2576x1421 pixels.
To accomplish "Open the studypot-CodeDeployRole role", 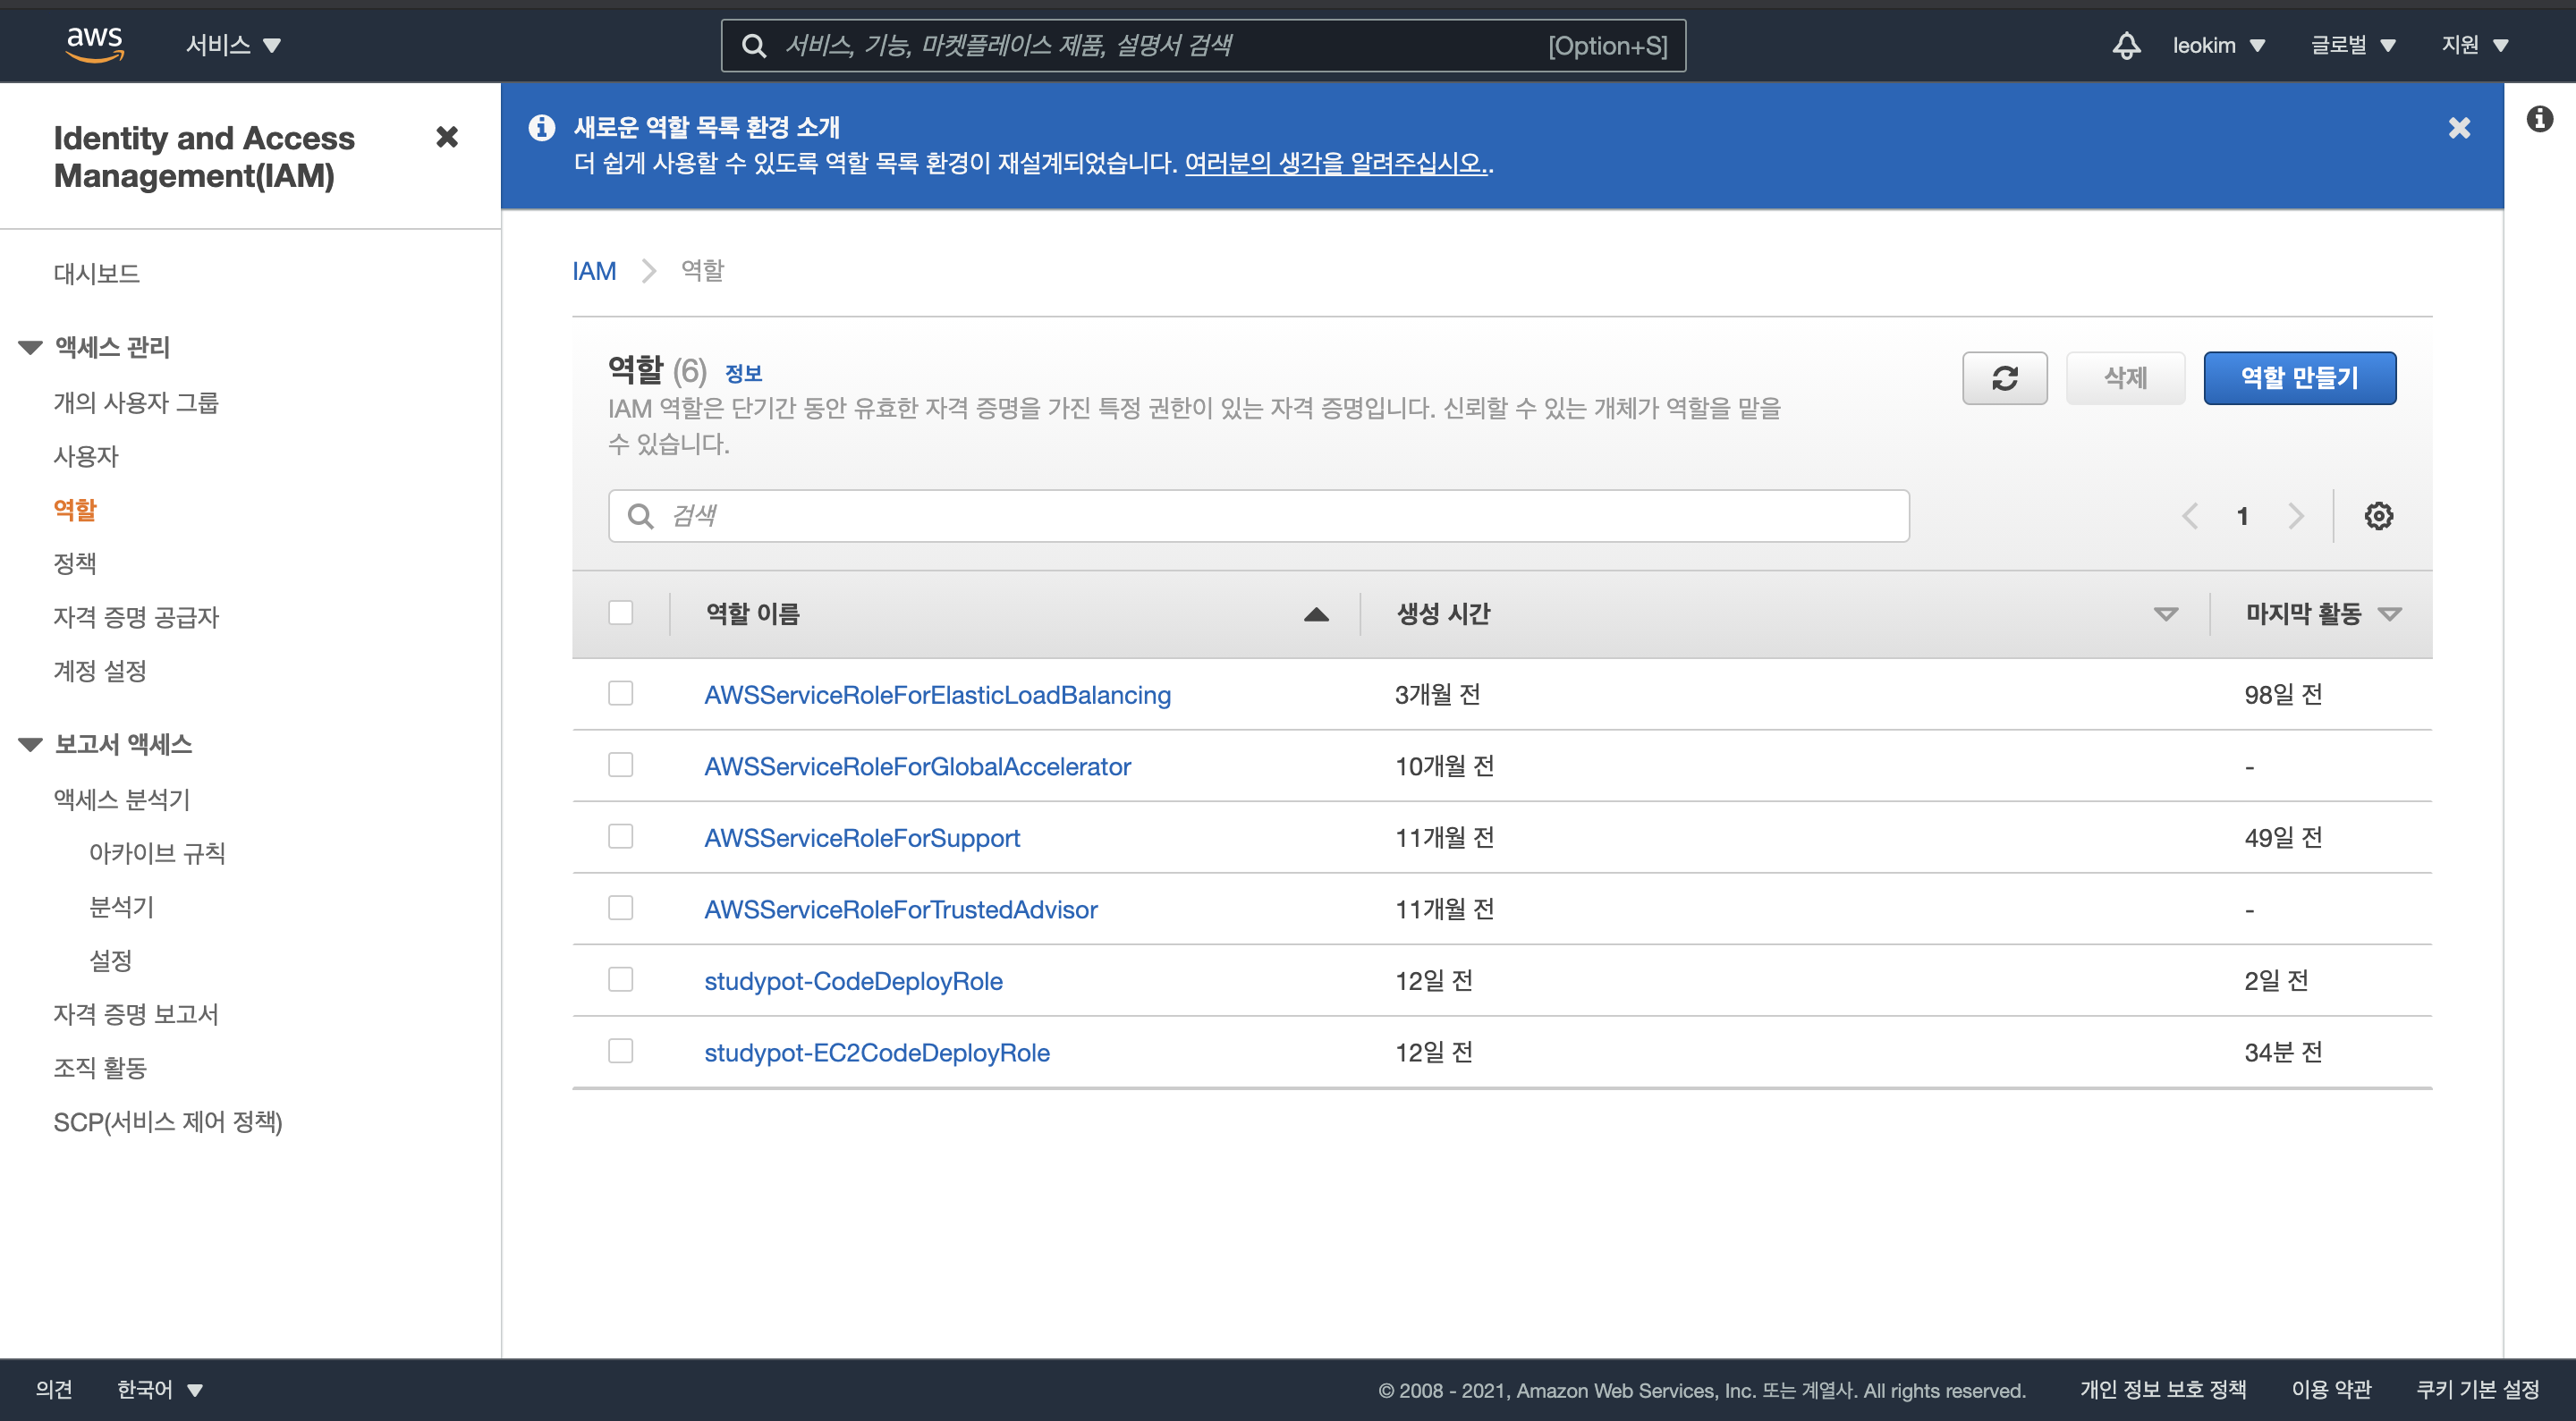I will click(853, 981).
